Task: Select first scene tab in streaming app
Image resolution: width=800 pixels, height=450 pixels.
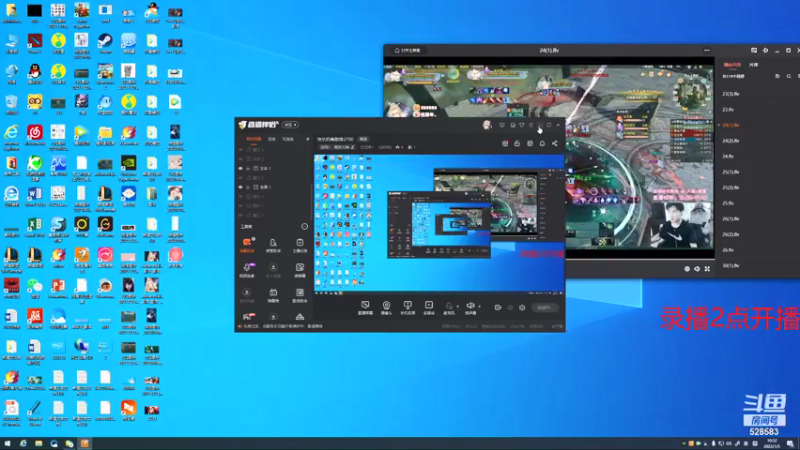Action: click(x=254, y=139)
